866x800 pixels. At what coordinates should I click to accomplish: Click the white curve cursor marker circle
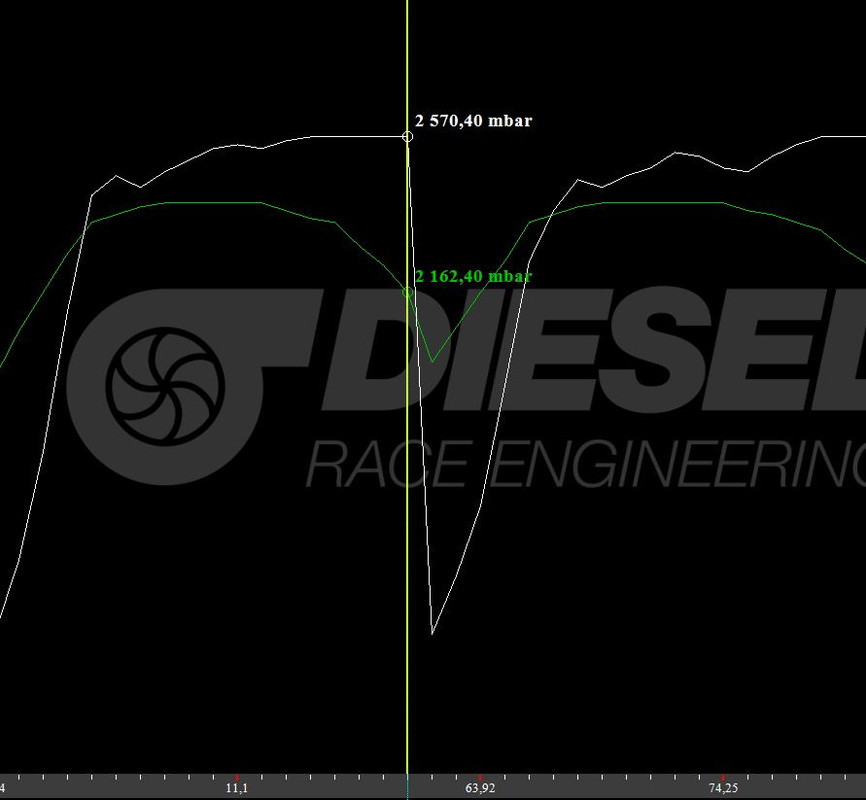407,136
